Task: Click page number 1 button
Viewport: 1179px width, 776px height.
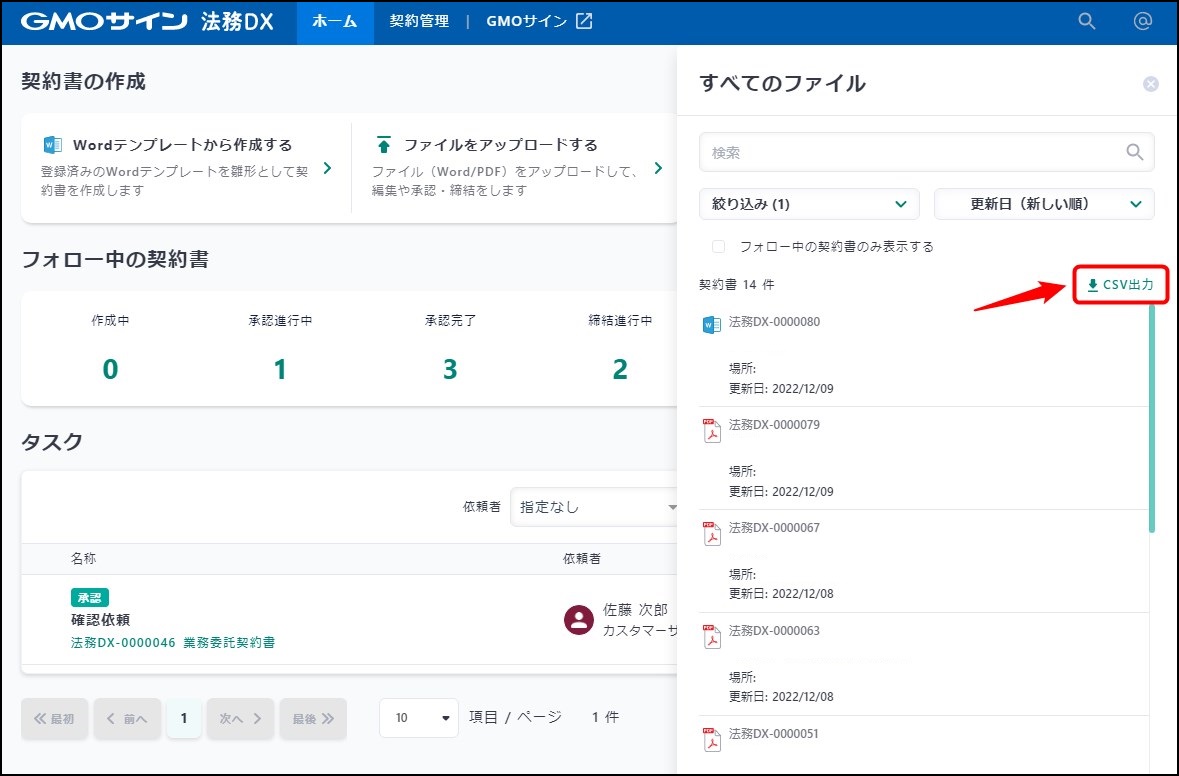Action: click(183, 719)
